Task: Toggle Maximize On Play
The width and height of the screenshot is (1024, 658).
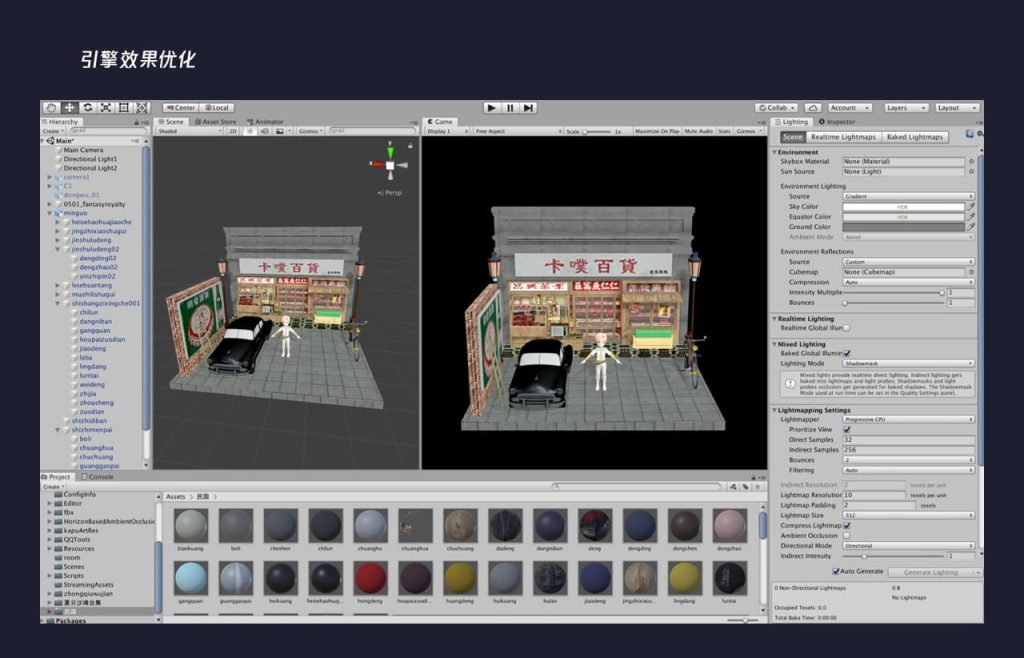Action: [x=657, y=131]
